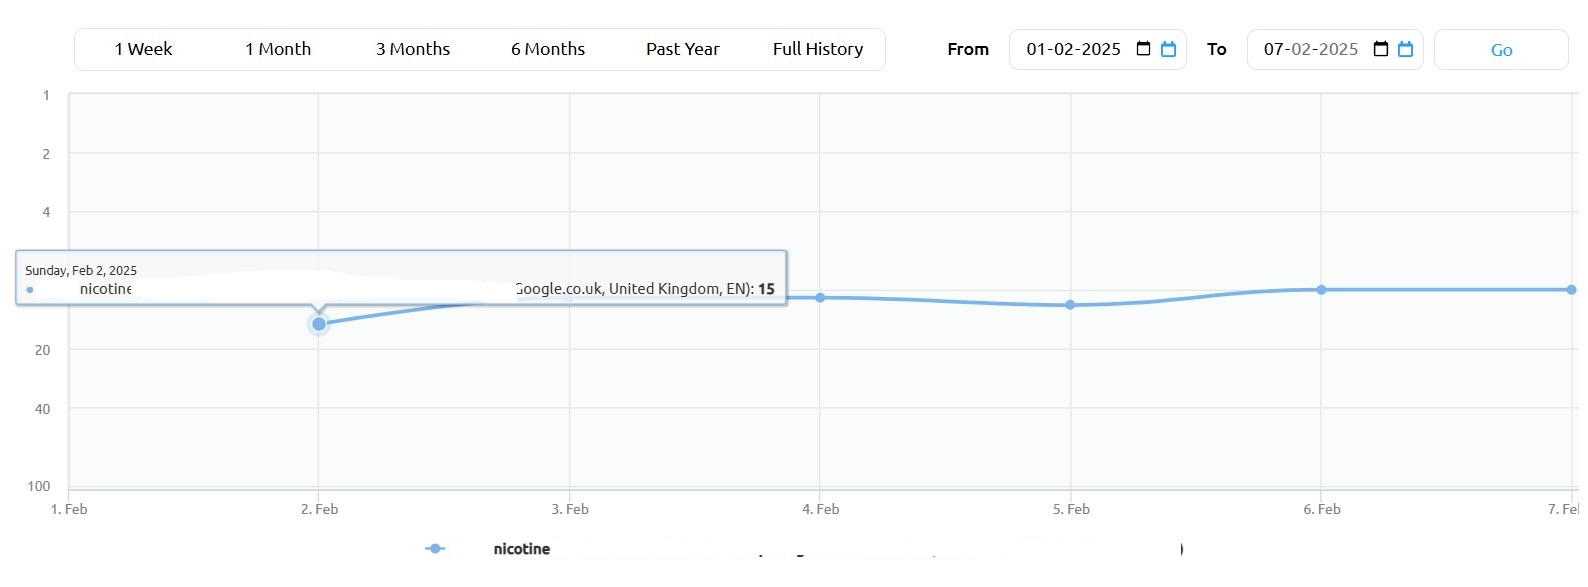Click the black calendar icon in From field
Image resolution: width=1588 pixels, height=587 pixels.
point(1144,49)
